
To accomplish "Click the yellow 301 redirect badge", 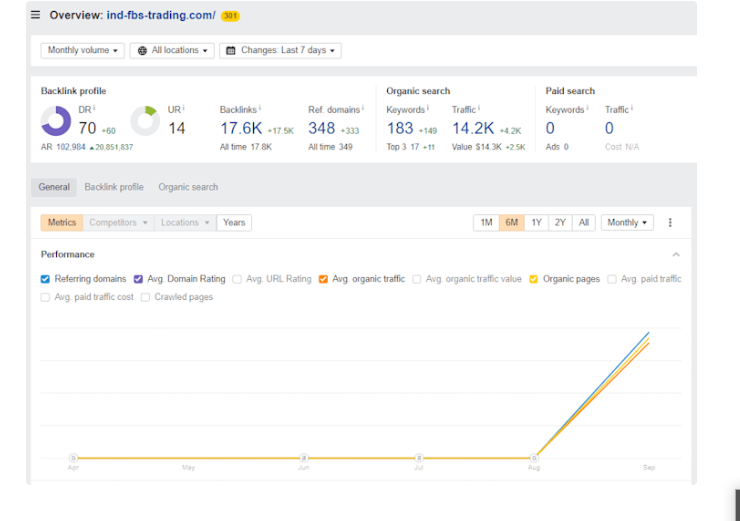I will 230,16.
